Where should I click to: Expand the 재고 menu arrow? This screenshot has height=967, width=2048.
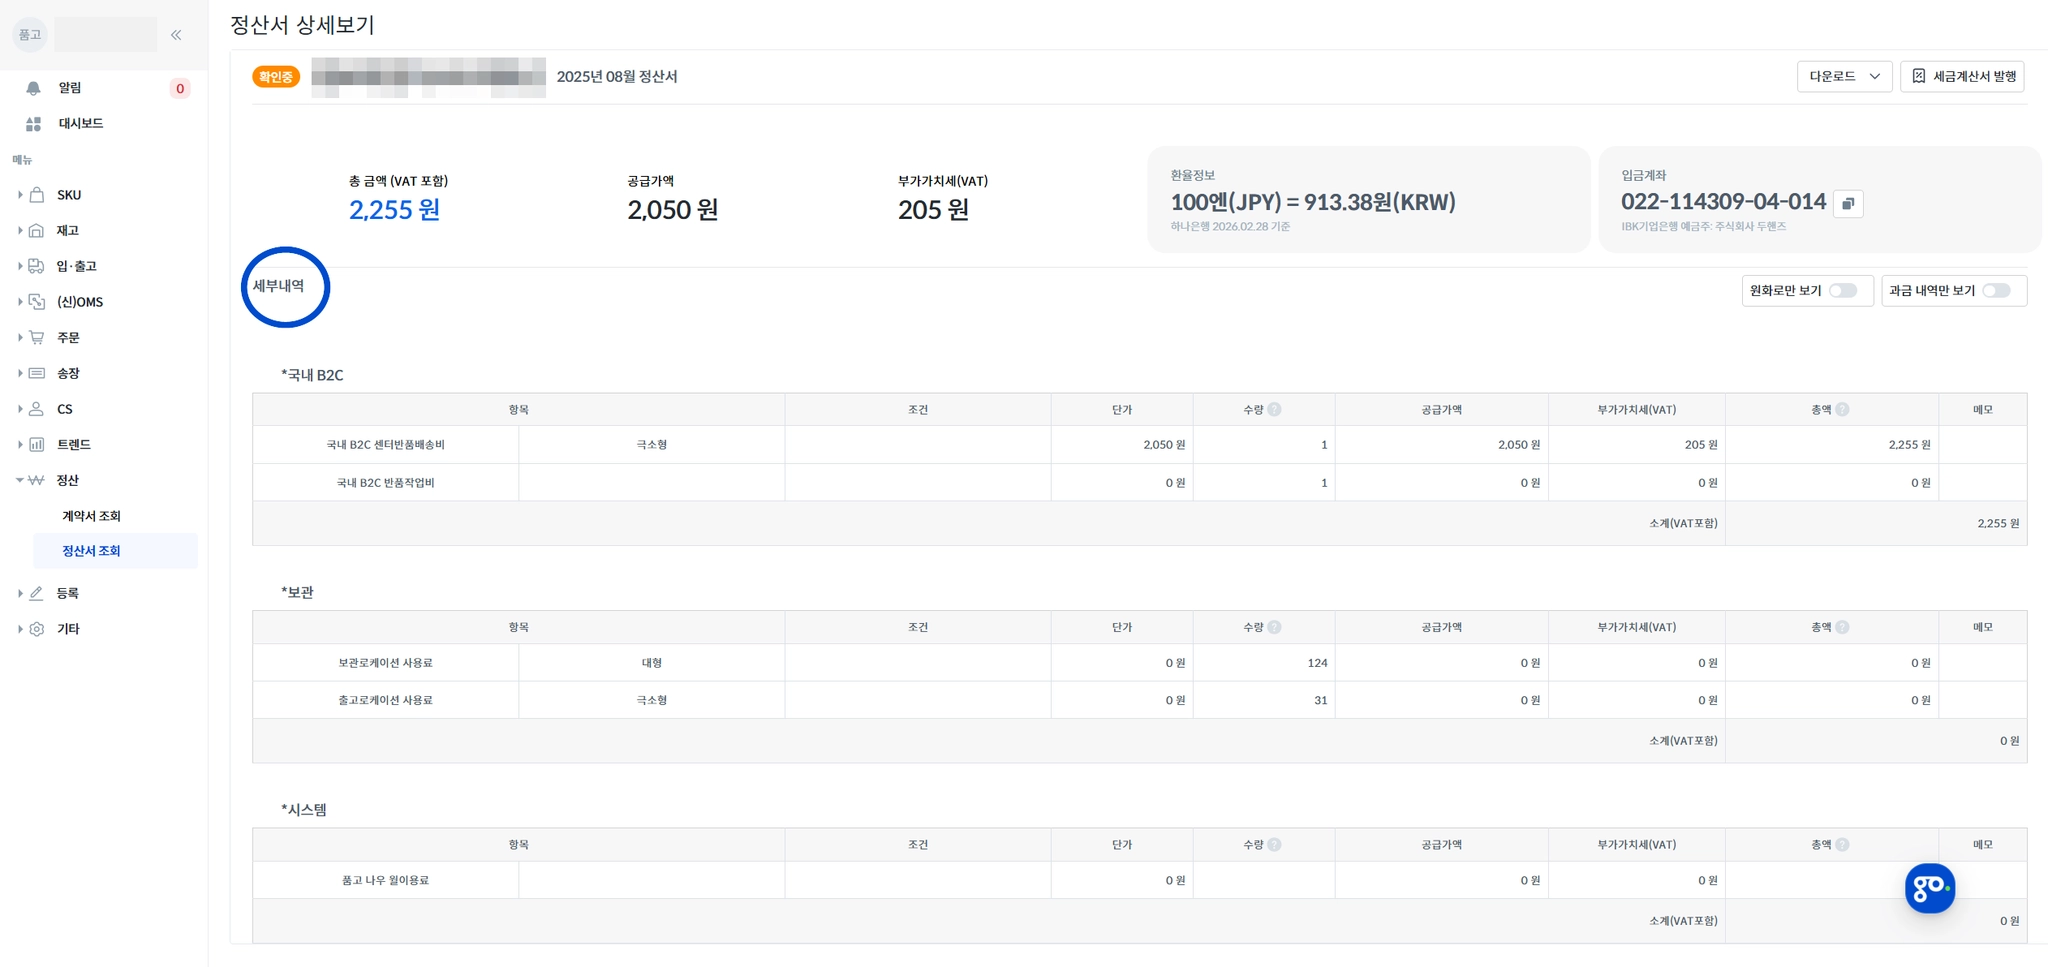point(20,231)
